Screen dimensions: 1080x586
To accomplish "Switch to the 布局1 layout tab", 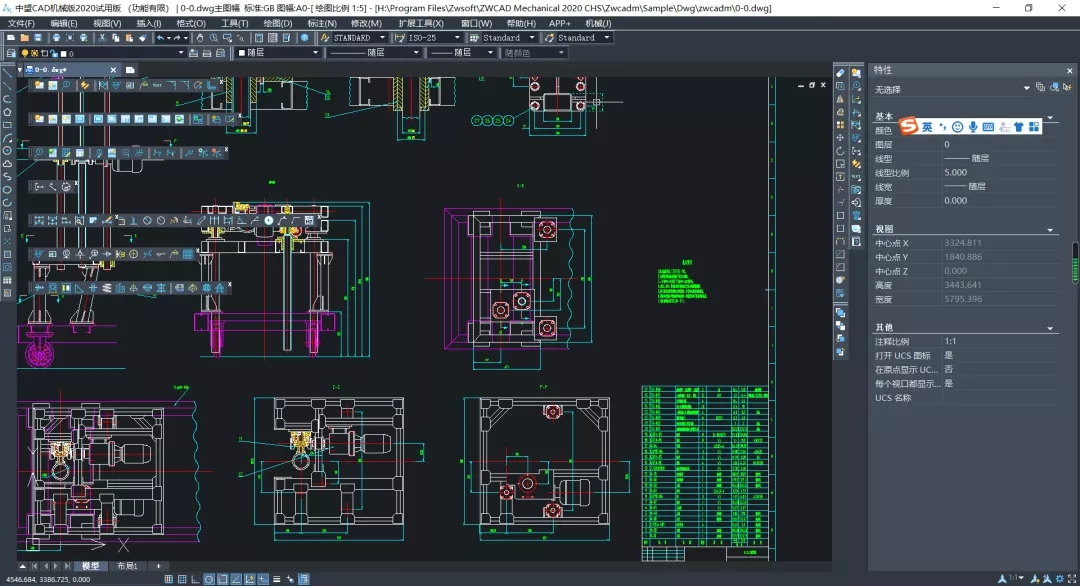I will pos(127,566).
